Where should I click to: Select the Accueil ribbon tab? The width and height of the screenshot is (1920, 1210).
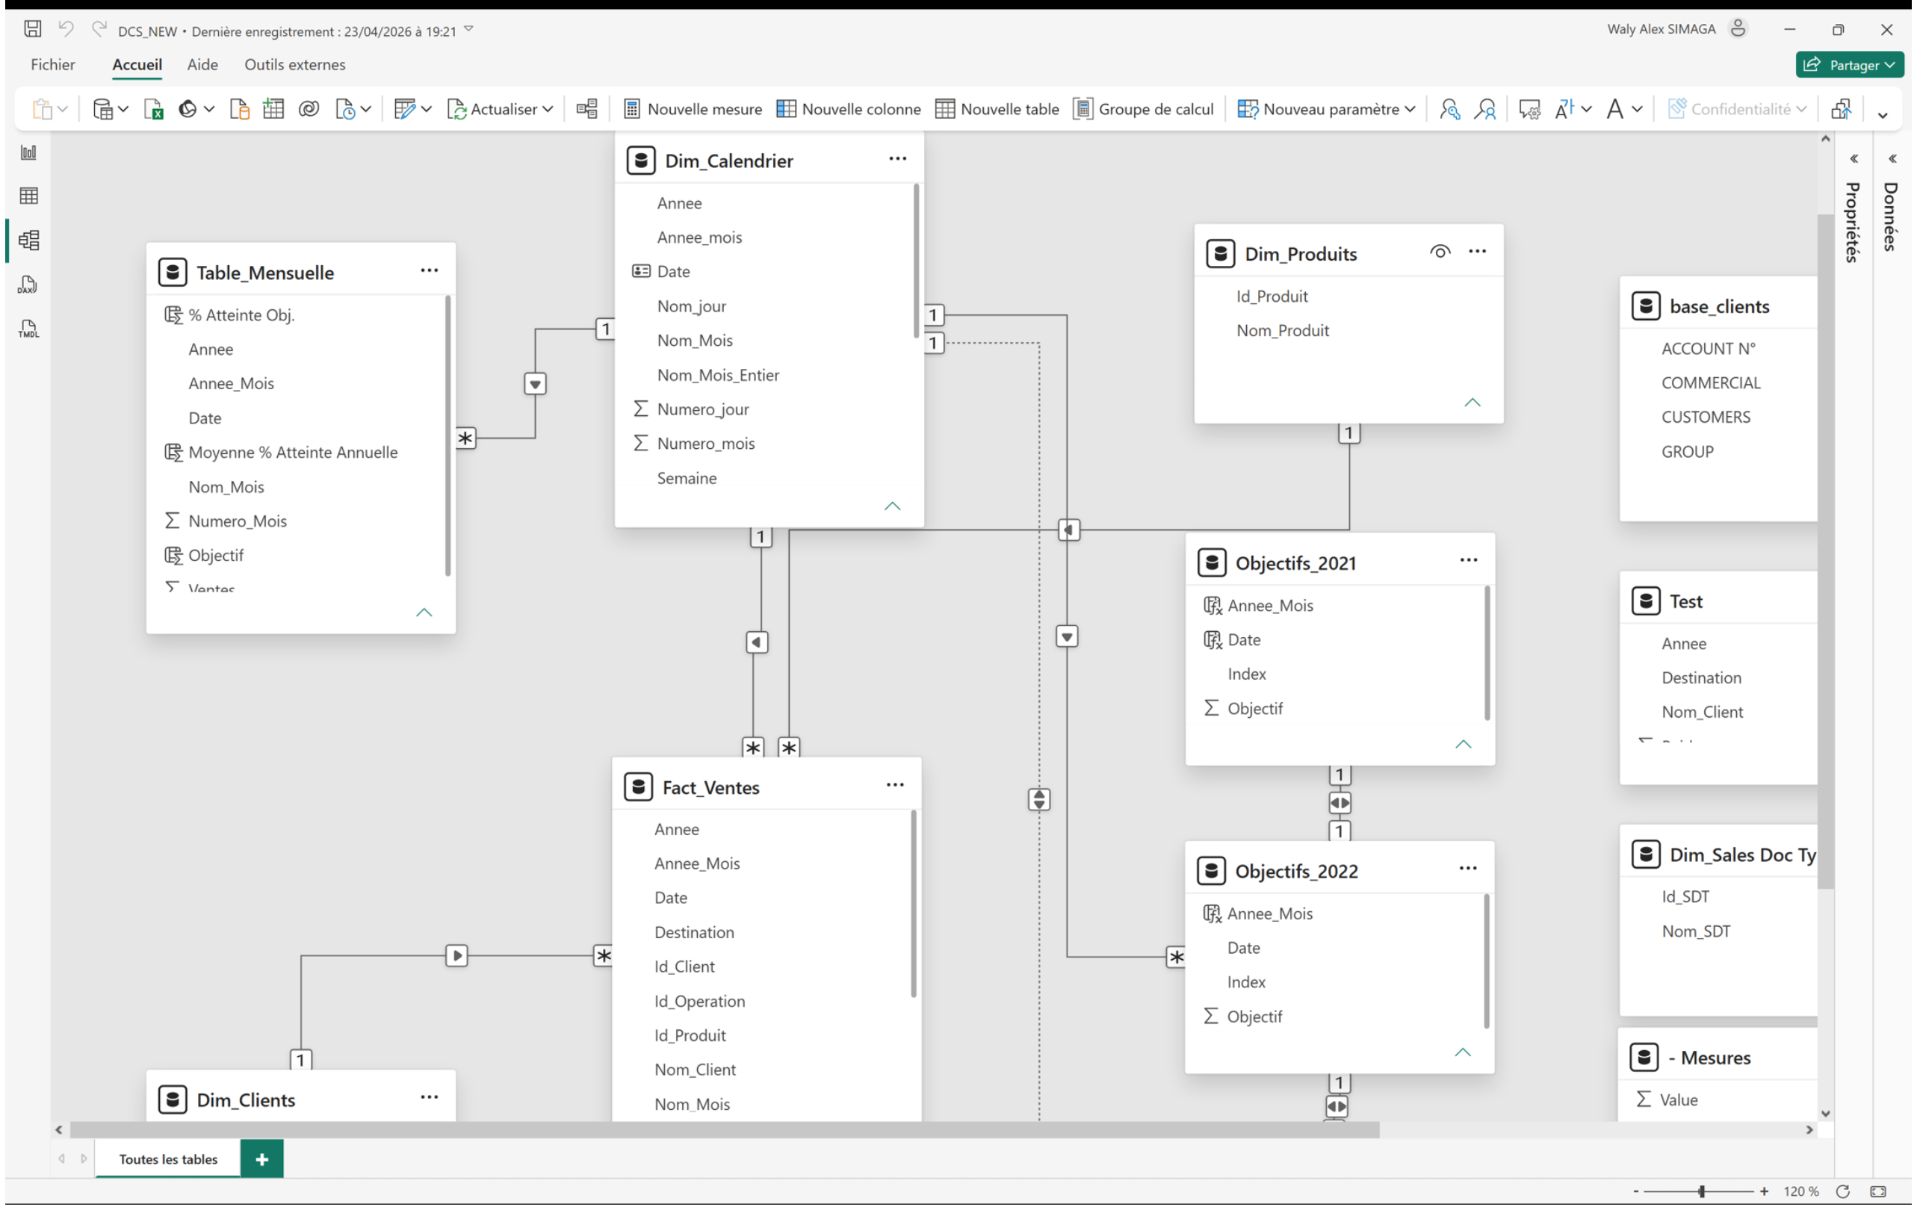pyautogui.click(x=137, y=65)
